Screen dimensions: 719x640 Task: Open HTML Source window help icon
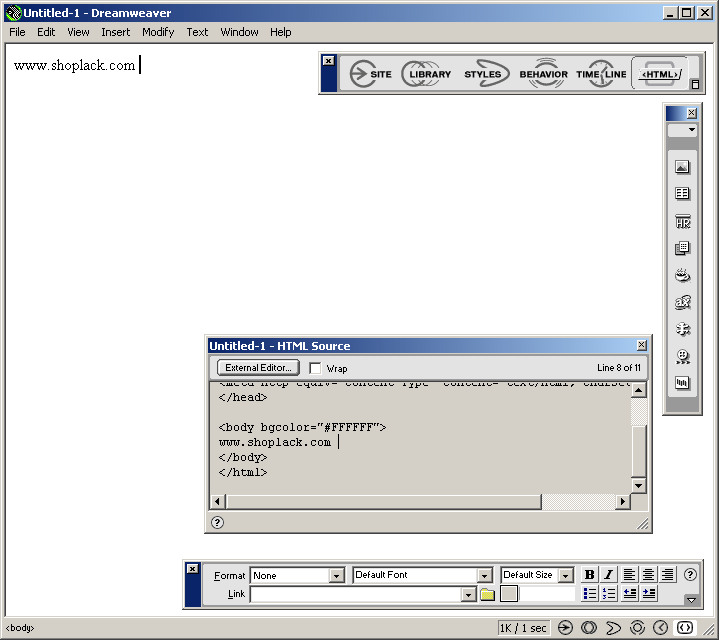pos(217,522)
